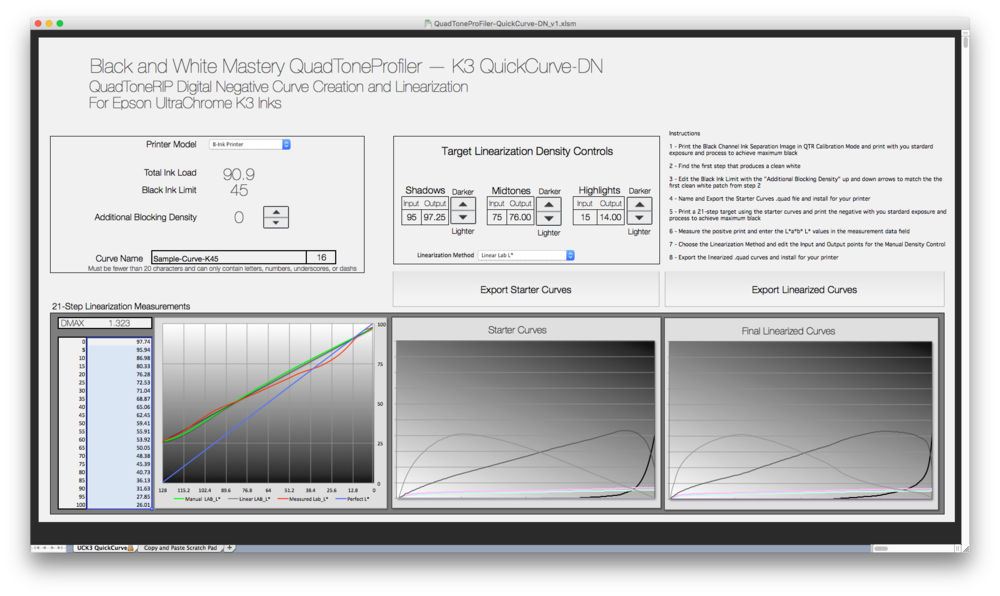Make Highlights lighter with down arrow
1000x596 pixels.
click(639, 217)
